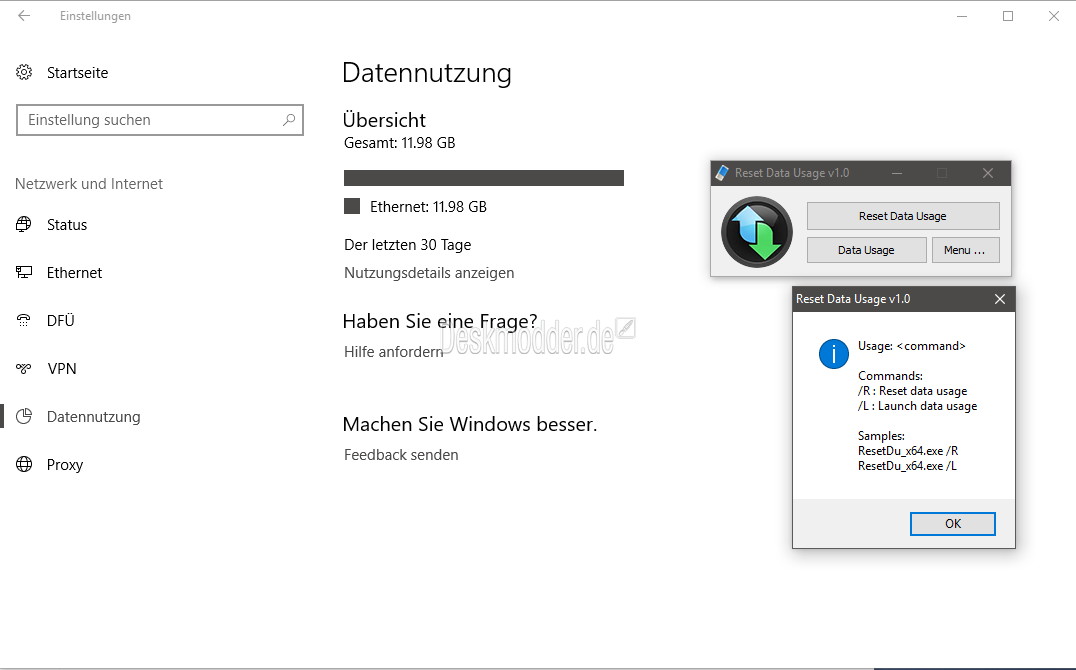Click the Machen Sie Windows besser. heading

[470, 424]
